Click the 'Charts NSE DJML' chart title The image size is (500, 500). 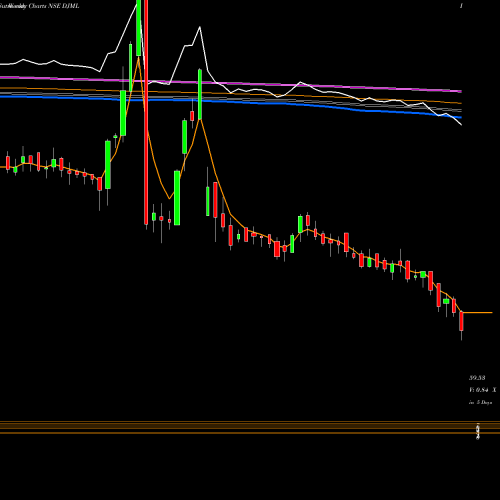pyautogui.click(x=54, y=6)
